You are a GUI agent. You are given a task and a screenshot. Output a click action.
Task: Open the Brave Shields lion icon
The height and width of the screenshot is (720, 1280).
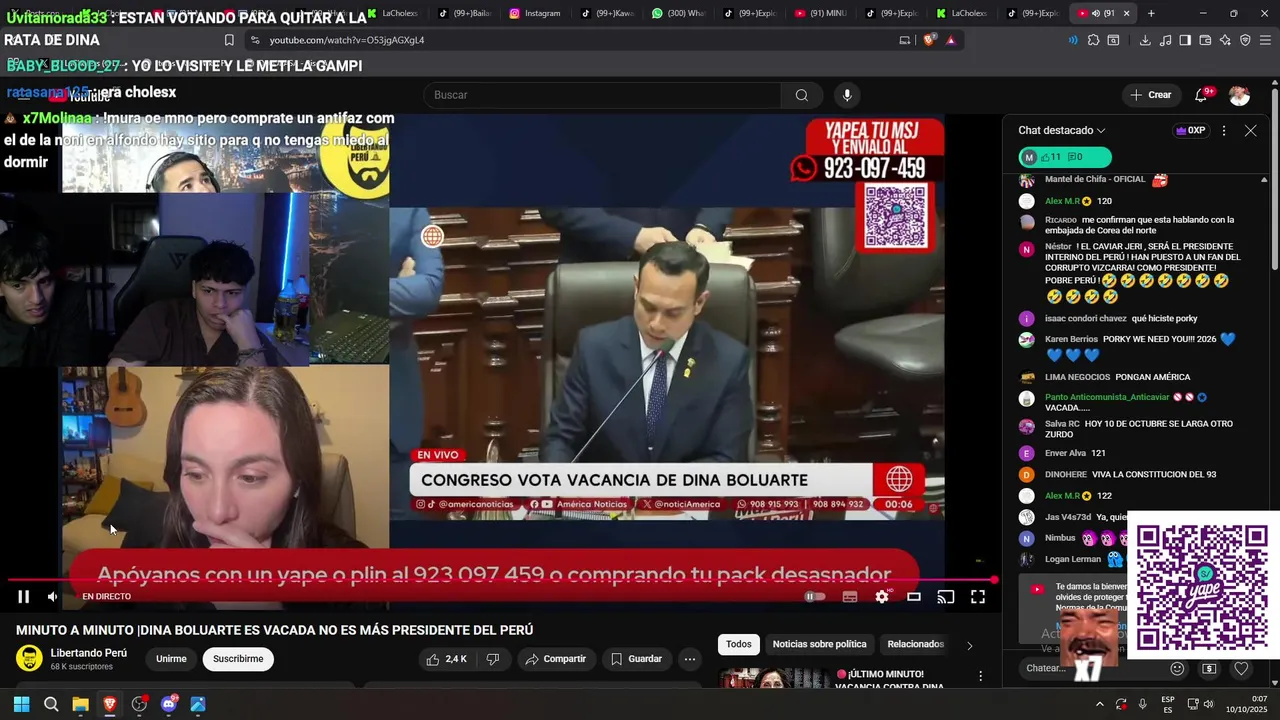point(929,40)
